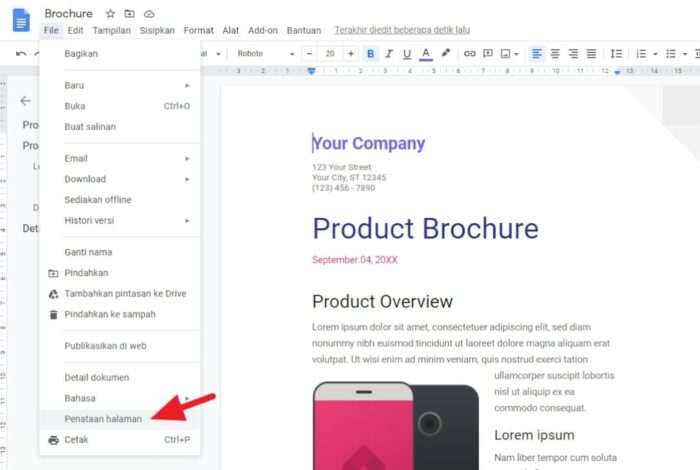700x470 pixels.
Task: Open the Google Docs home icon
Action: (x=21, y=21)
